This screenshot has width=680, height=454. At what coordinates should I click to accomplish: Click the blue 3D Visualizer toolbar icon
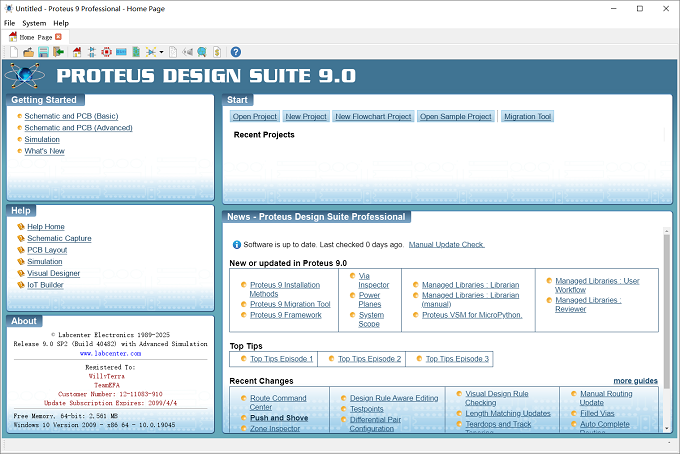pos(121,52)
